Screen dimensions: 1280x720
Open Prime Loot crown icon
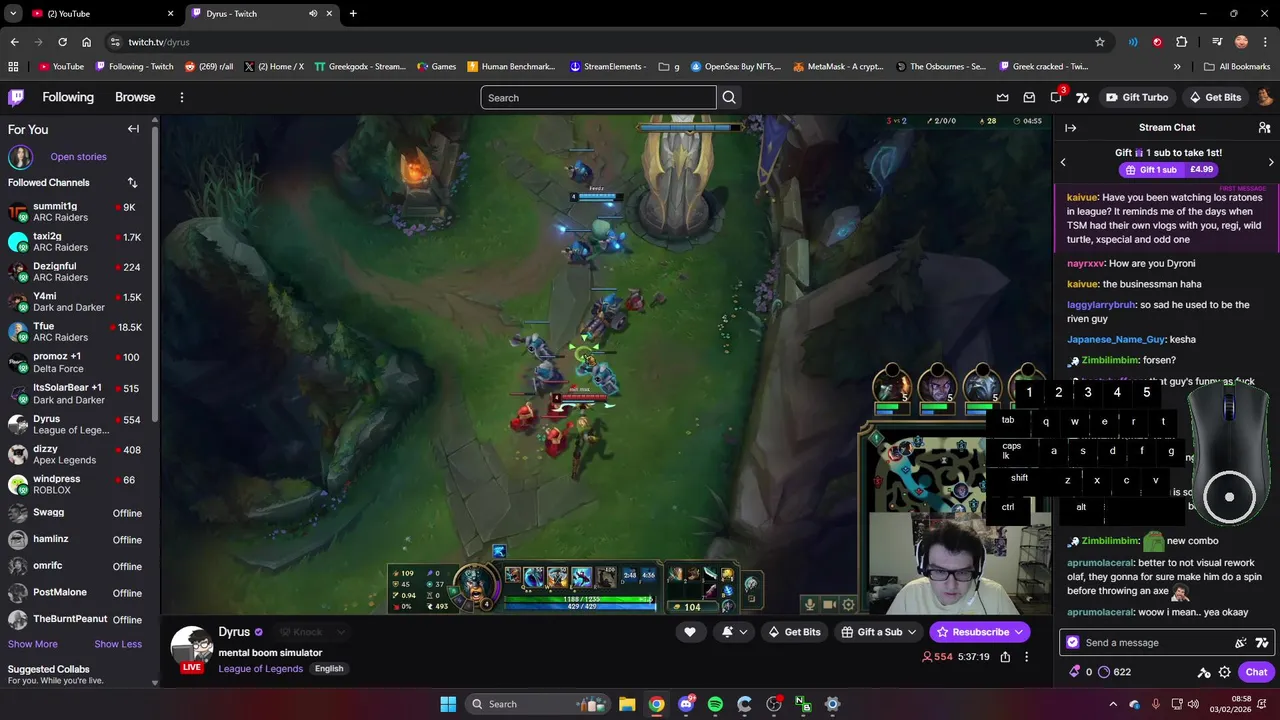pos(1003,97)
